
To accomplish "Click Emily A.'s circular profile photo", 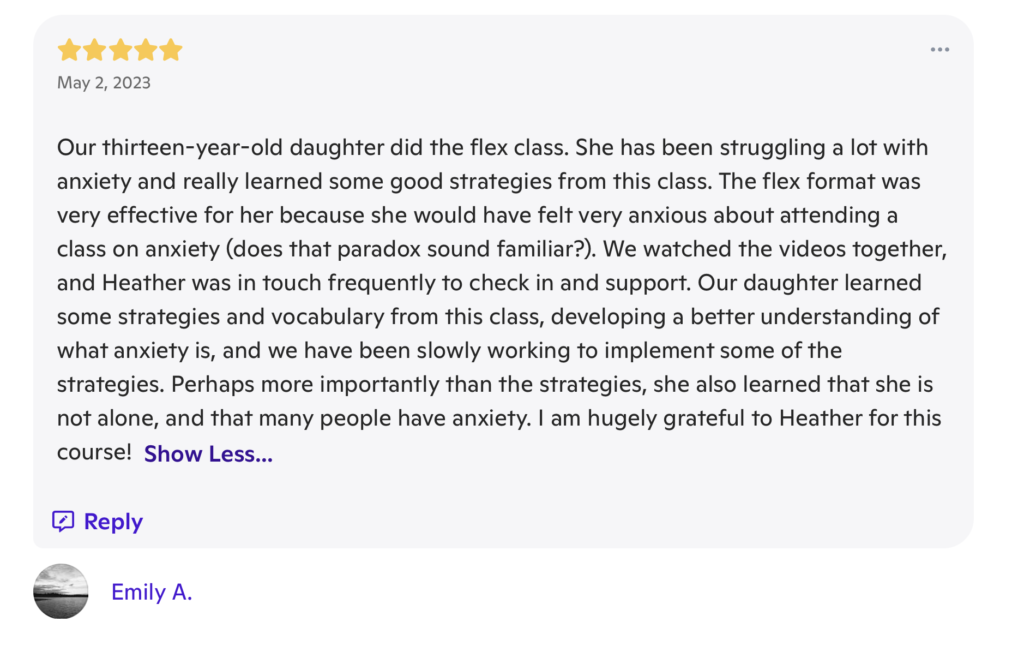I will pyautogui.click(x=61, y=592).
